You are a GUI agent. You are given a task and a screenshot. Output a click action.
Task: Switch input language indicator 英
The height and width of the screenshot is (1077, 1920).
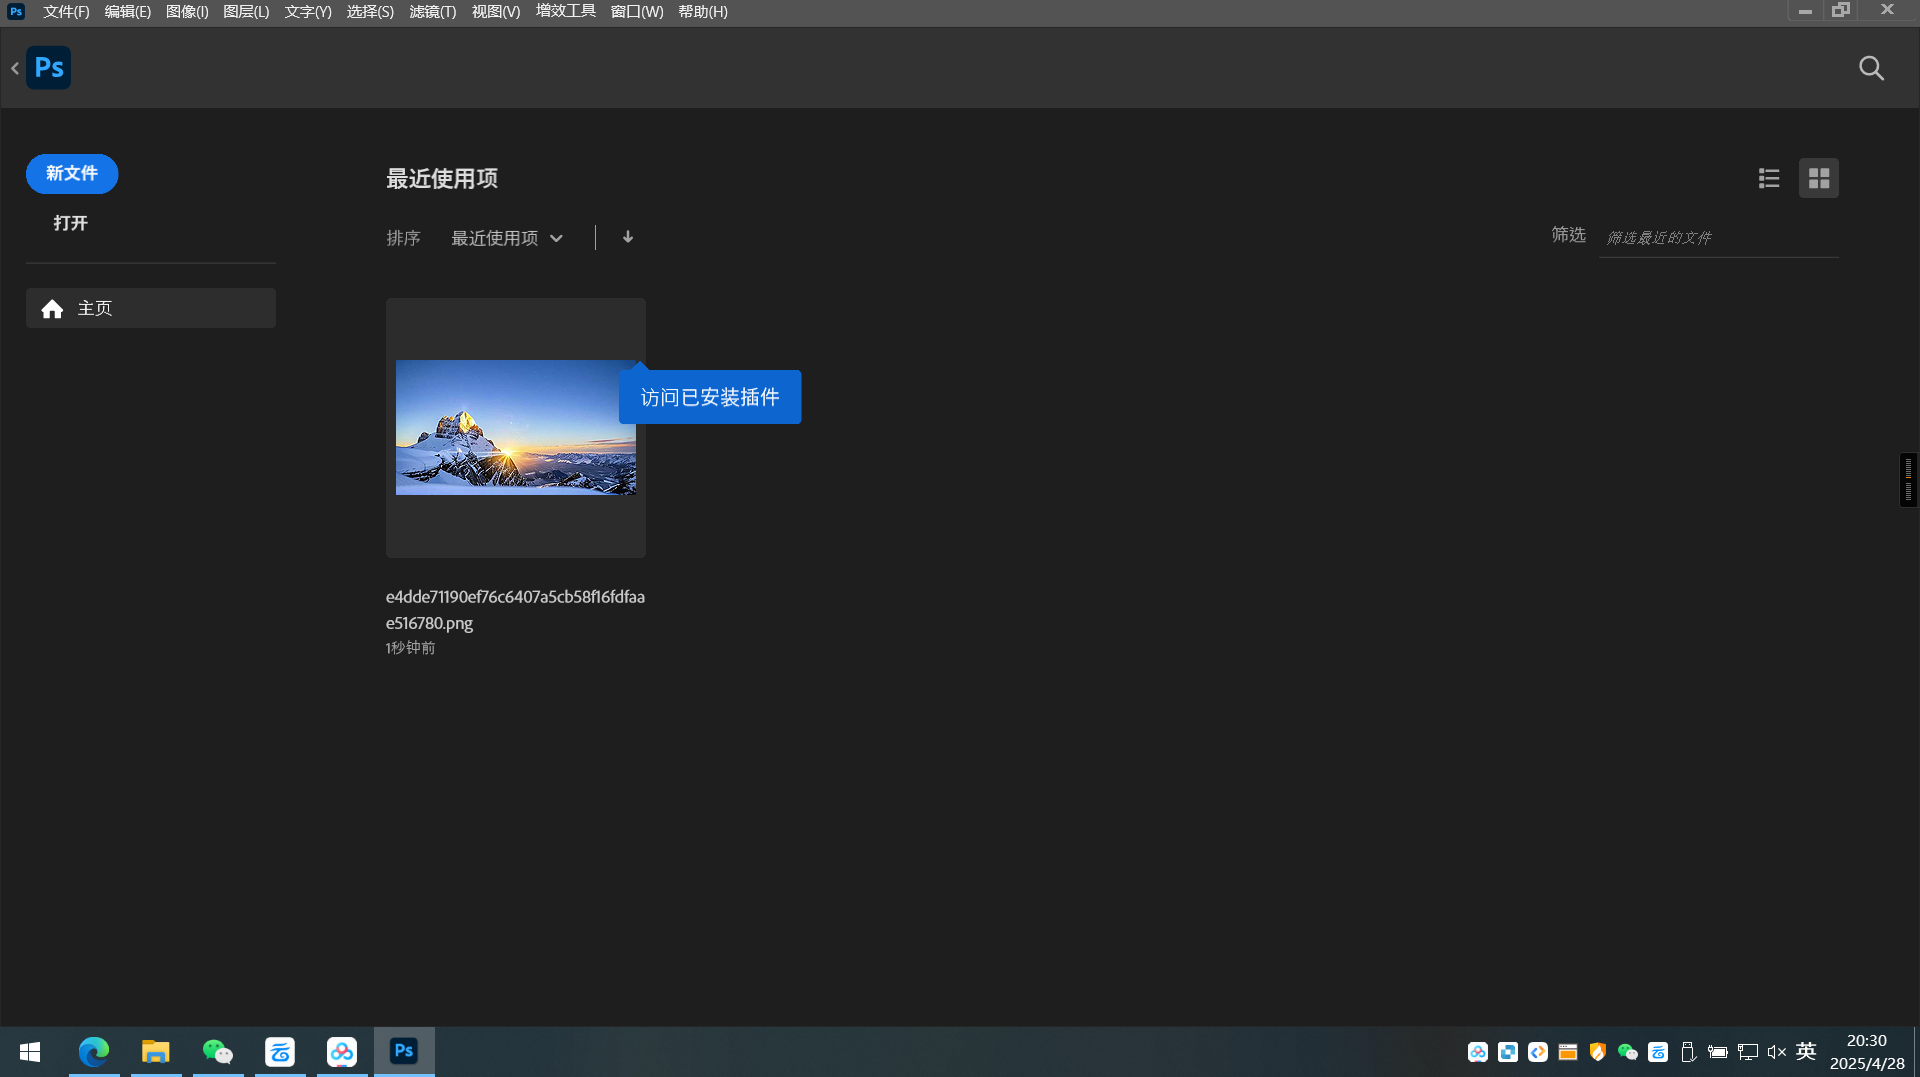click(1806, 1052)
